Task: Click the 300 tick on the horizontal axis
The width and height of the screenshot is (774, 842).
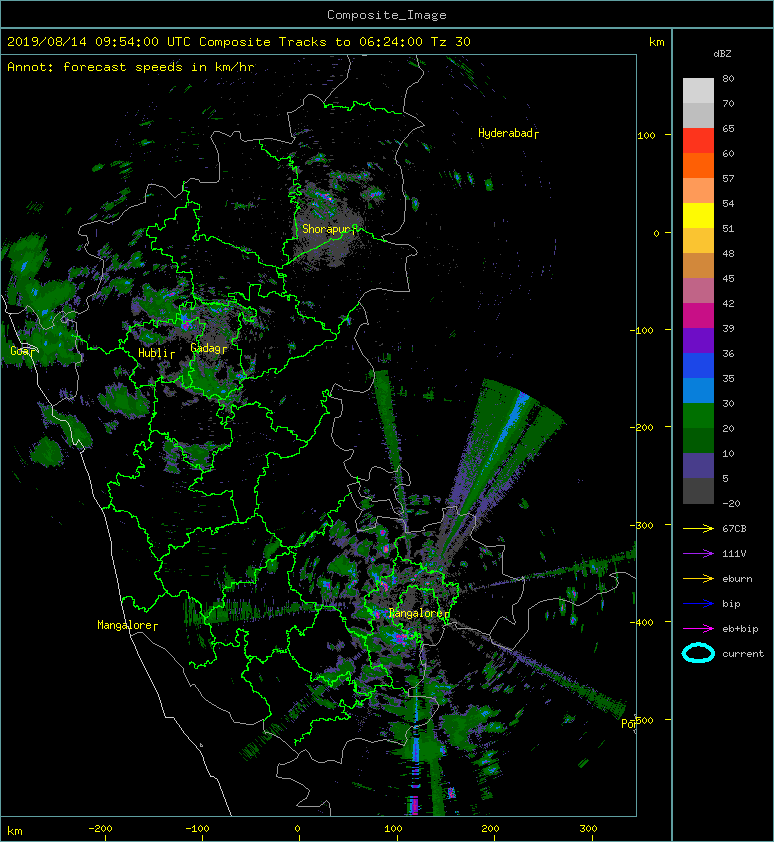Action: pyautogui.click(x=588, y=829)
